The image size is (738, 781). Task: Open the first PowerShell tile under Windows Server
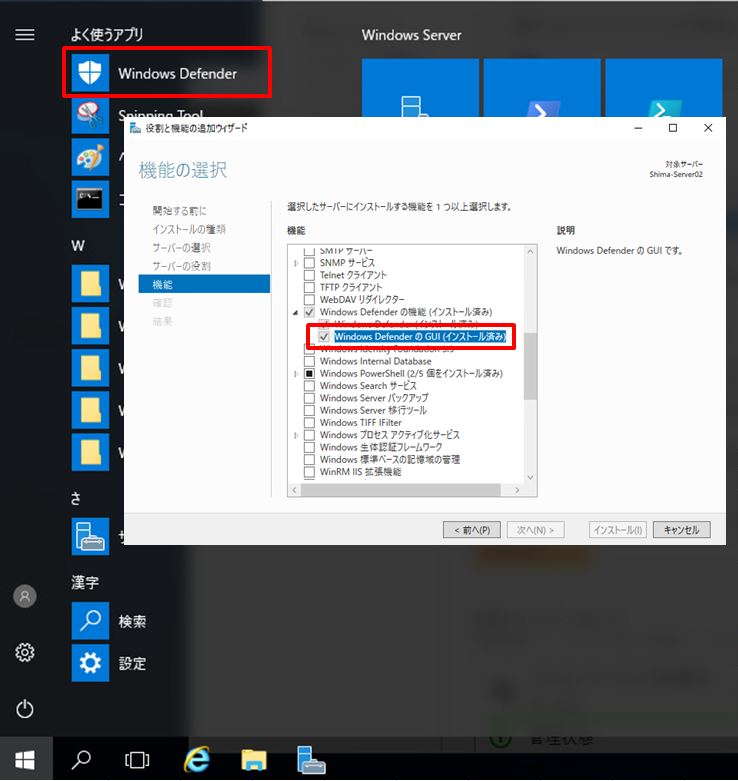(x=542, y=88)
